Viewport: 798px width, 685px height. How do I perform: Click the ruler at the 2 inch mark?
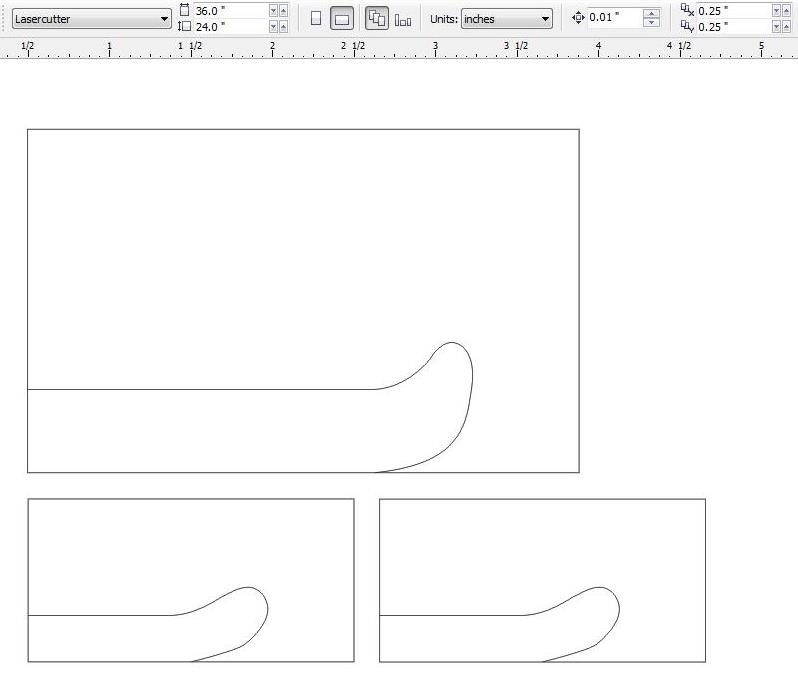[272, 48]
